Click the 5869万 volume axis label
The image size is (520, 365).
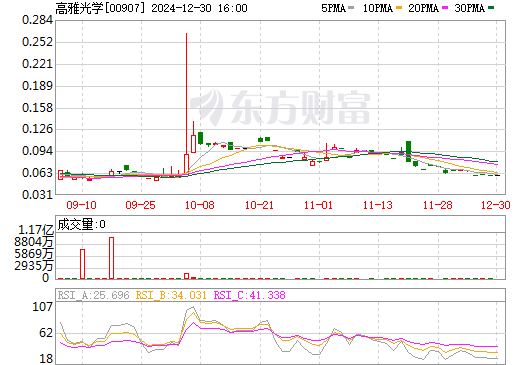[x=34, y=254]
